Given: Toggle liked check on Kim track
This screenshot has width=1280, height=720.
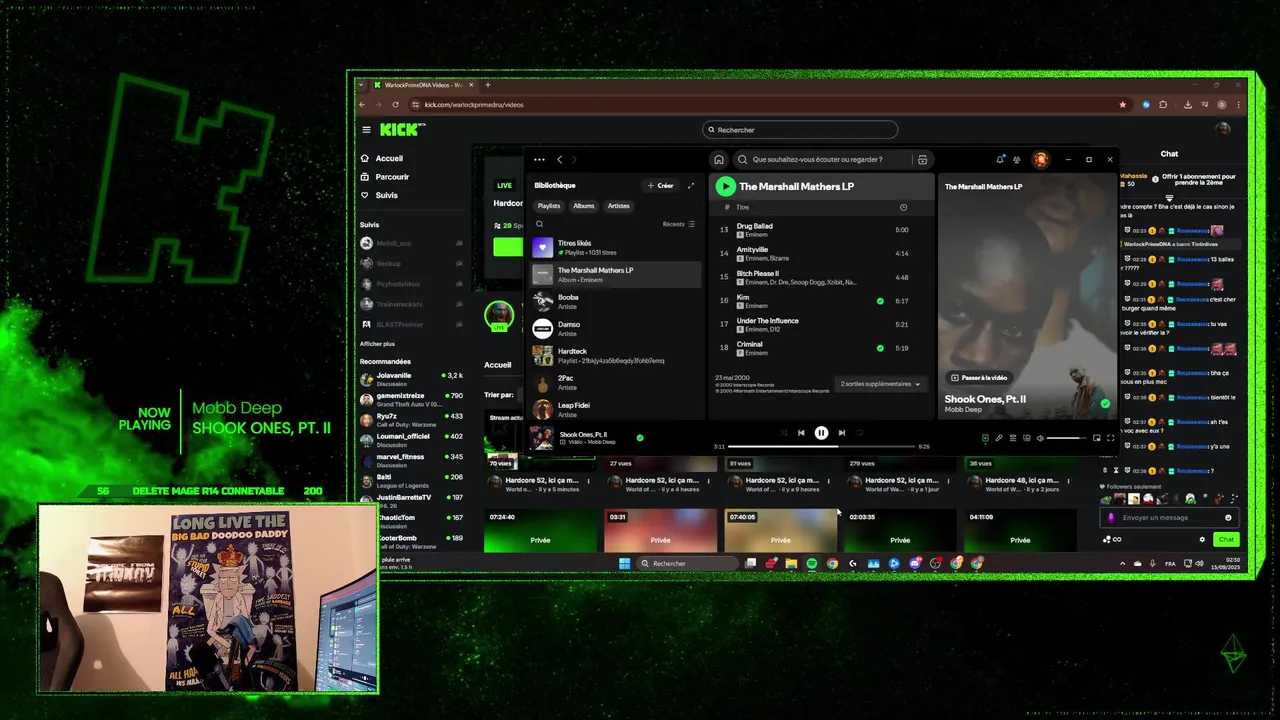Looking at the screenshot, I should (880, 300).
